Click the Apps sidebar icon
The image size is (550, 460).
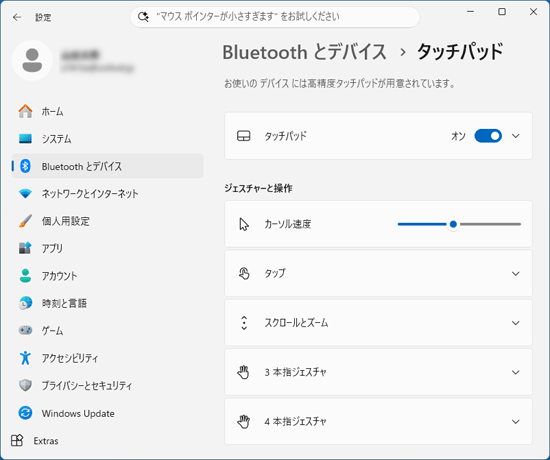[25, 248]
